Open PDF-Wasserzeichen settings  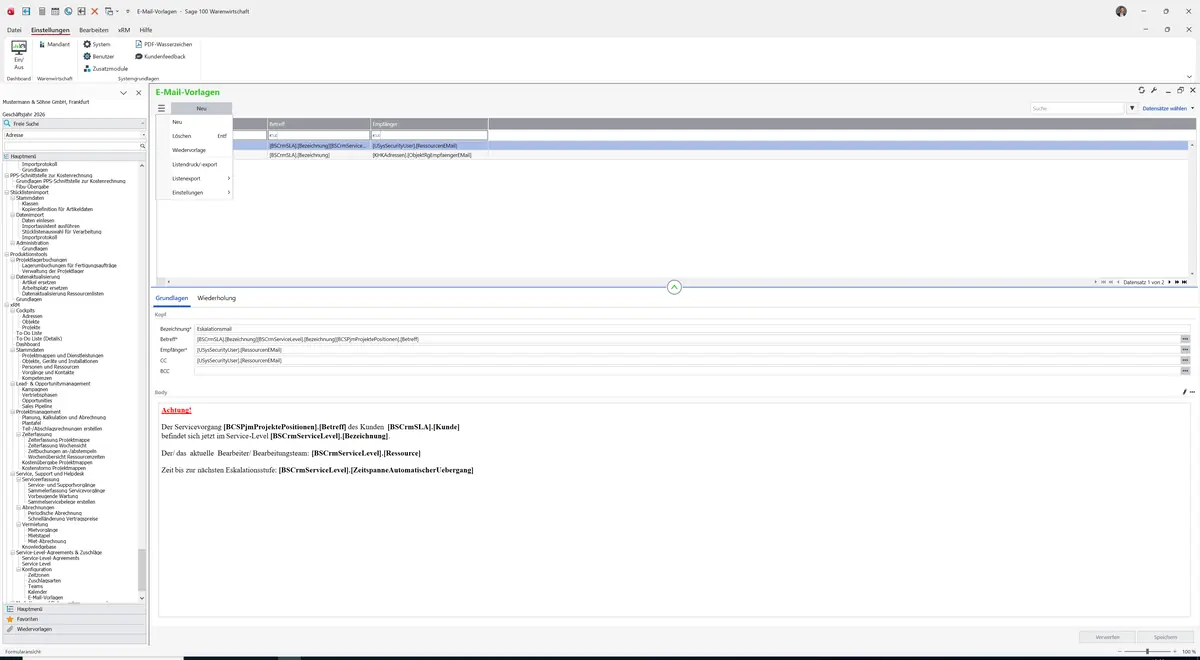tap(163, 44)
